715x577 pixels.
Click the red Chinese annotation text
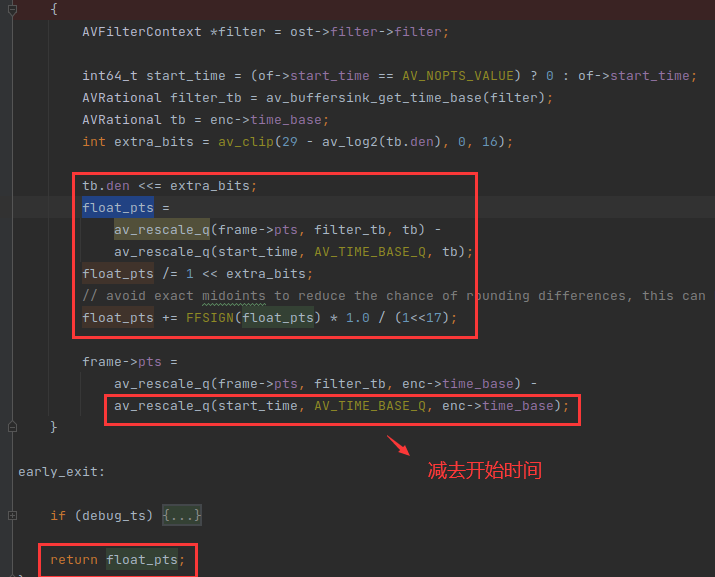coord(484,470)
